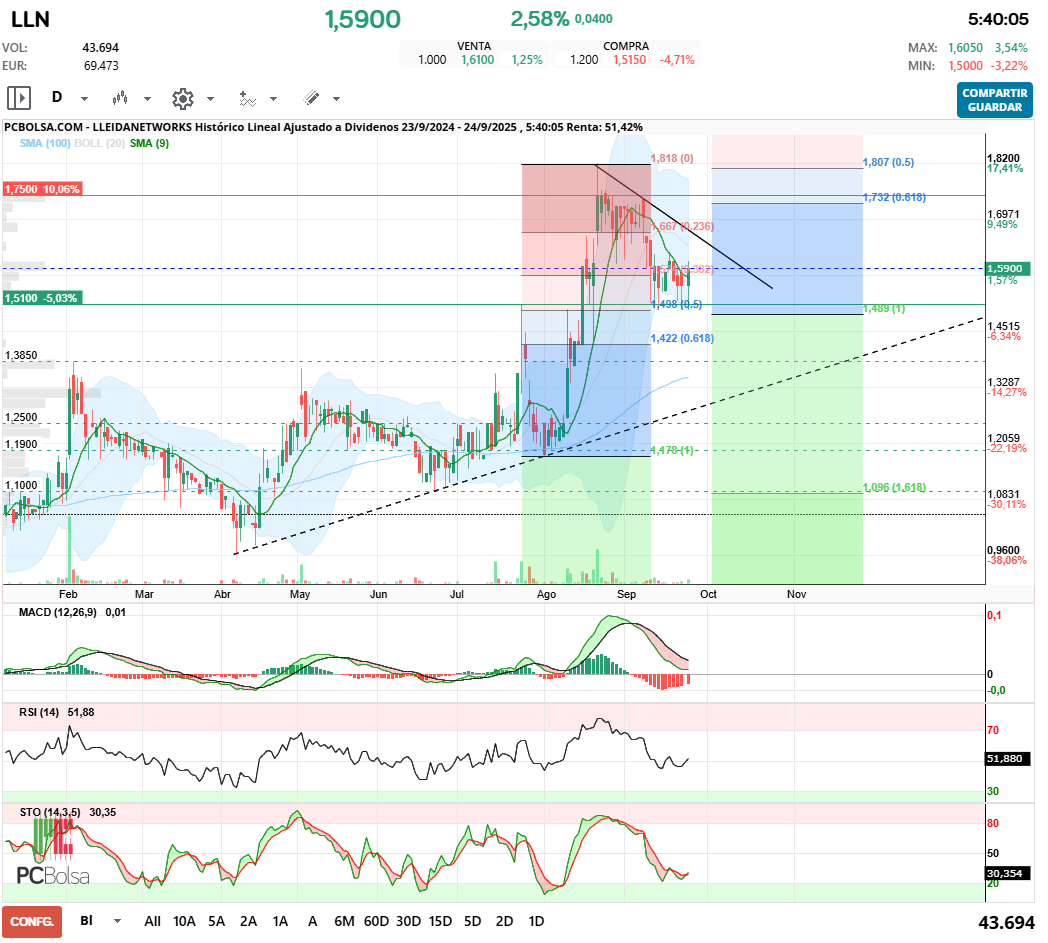
Task: Click the COMPRA price 1,5150
Action: 630,59
